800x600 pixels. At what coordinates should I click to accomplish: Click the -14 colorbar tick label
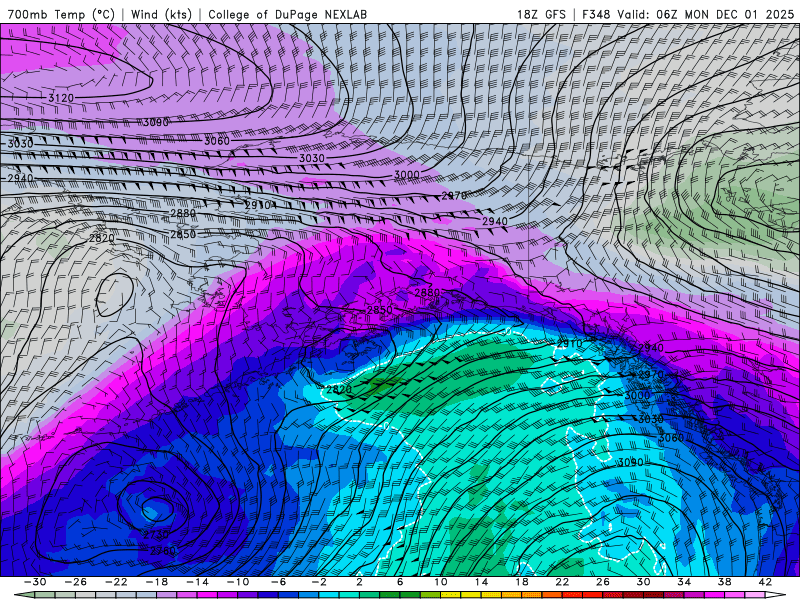tap(197, 582)
